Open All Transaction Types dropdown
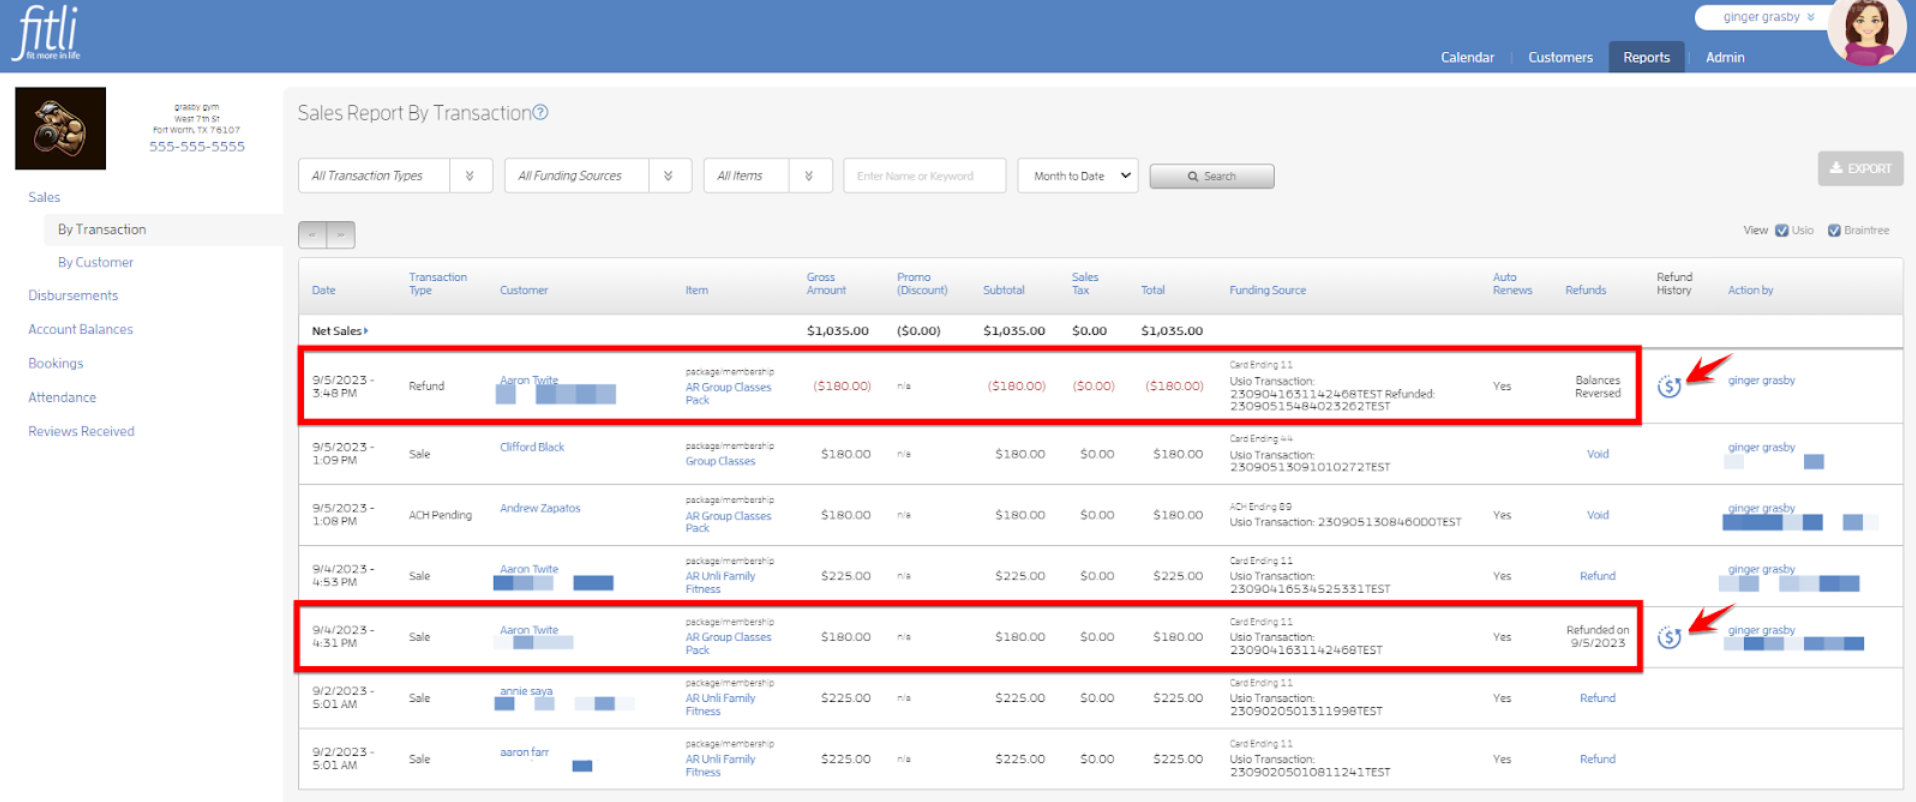The height and width of the screenshot is (802, 1916). click(395, 176)
